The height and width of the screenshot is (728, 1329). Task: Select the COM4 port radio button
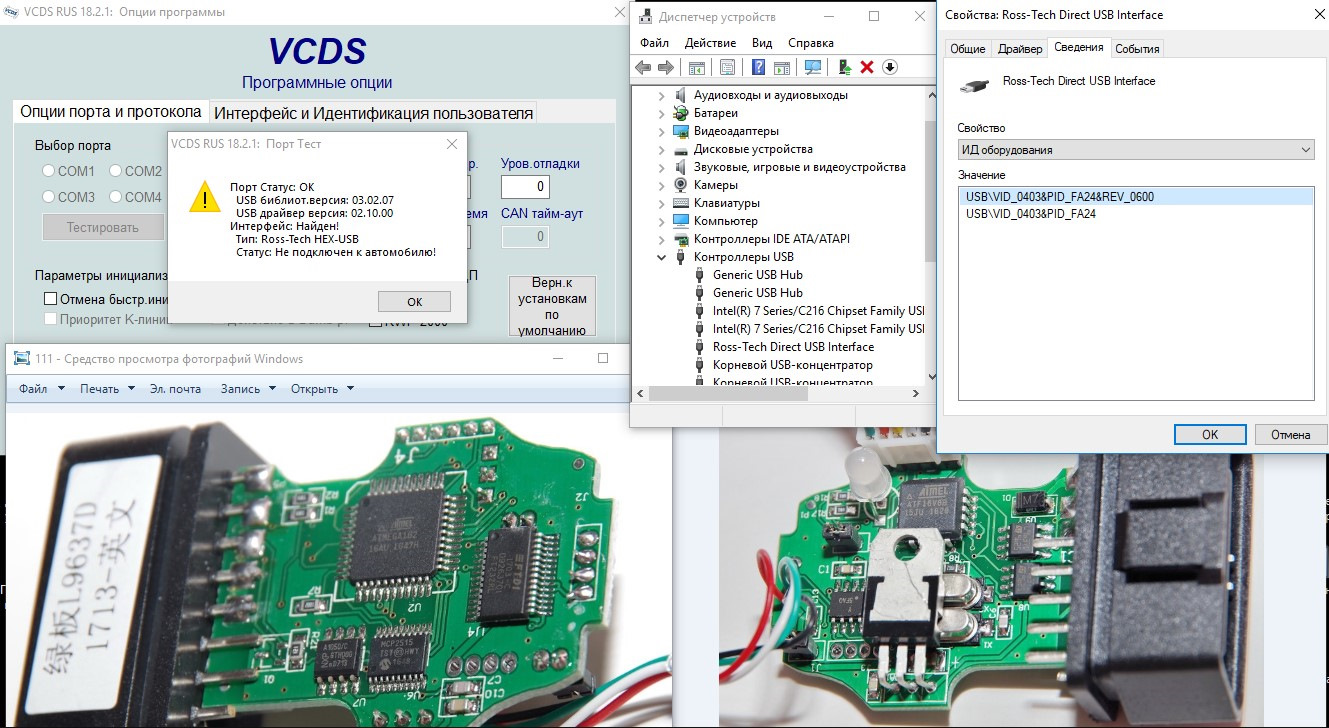(x=115, y=197)
